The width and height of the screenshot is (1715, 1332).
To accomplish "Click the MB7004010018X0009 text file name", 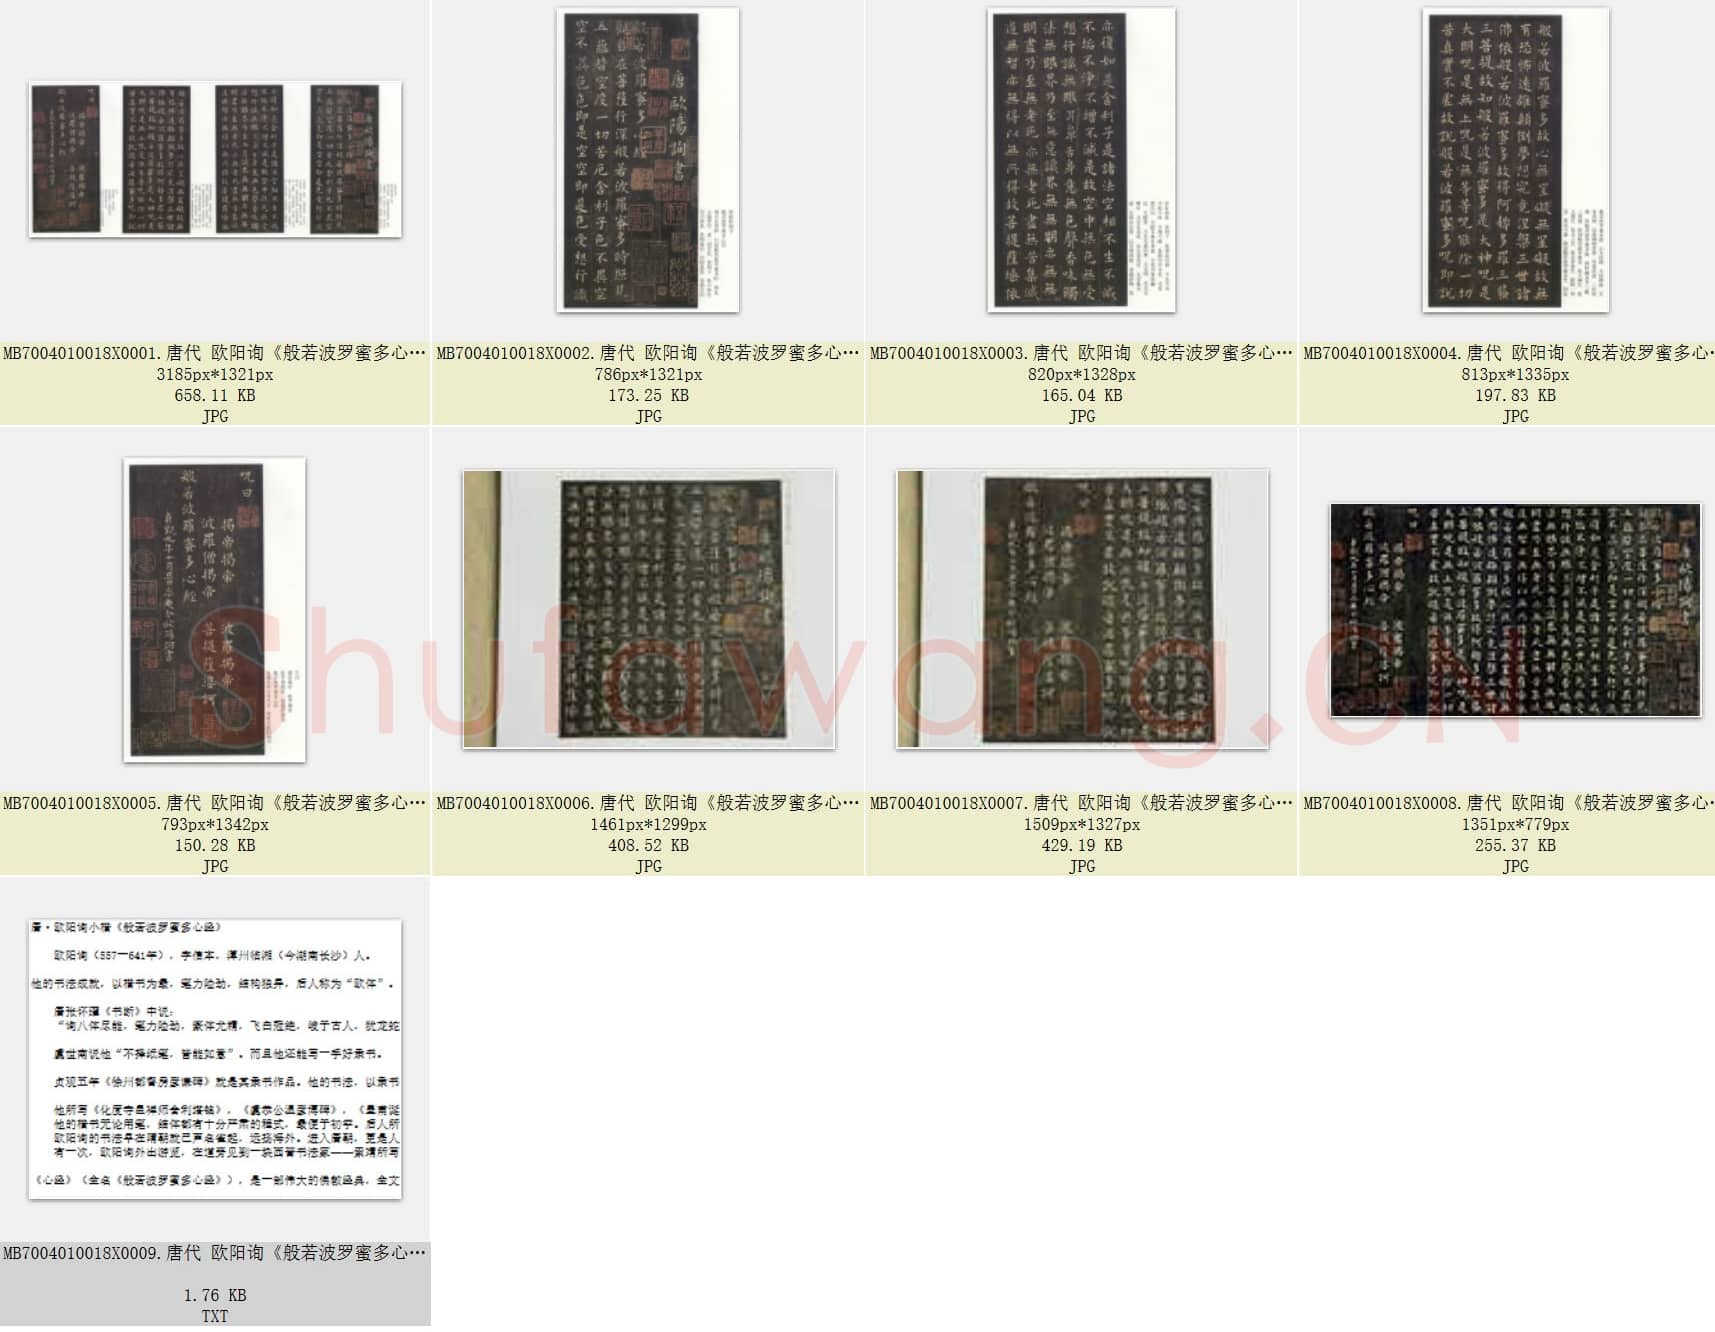I will tap(215, 1253).
